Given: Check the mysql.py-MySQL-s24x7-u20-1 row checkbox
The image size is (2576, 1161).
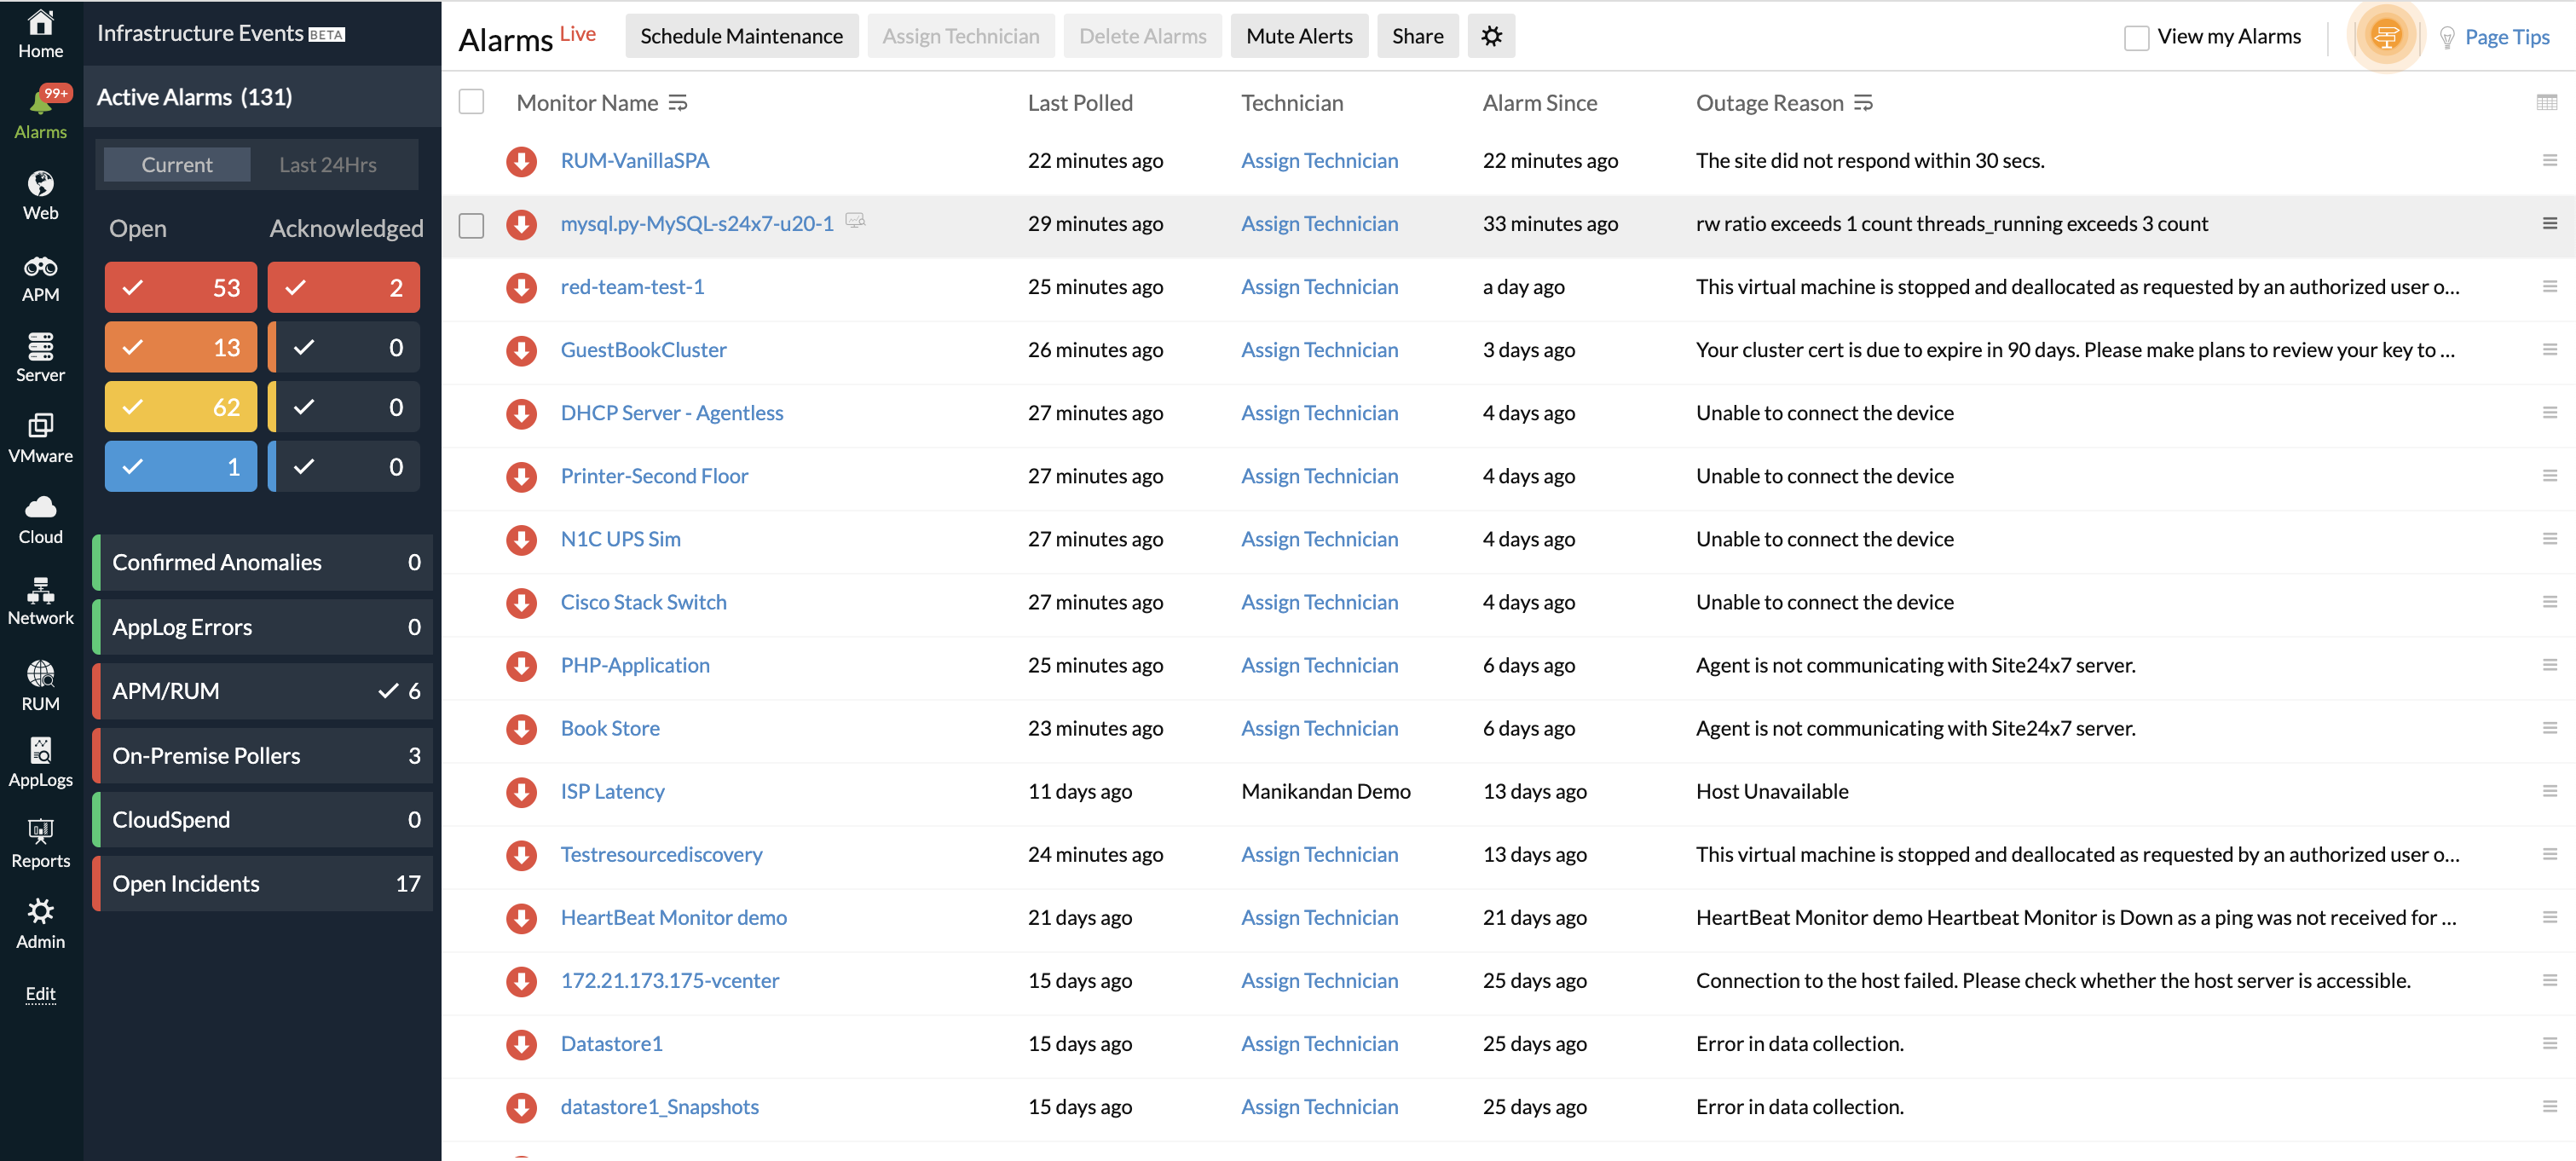Looking at the screenshot, I should point(471,225).
